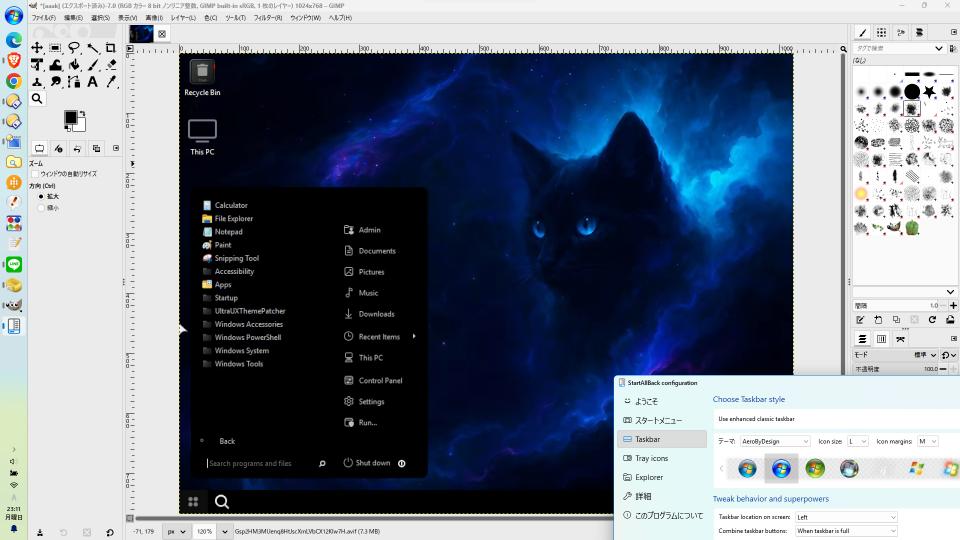Image resolution: width=960 pixels, height=540 pixels.
Task: Open Explorer section in StartAllBack
Action: pos(662,477)
